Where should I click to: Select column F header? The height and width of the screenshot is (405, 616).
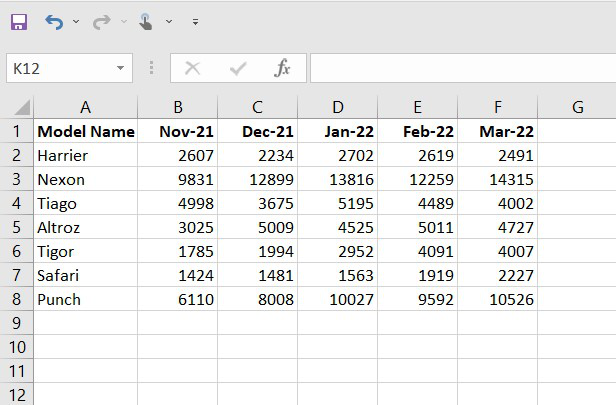498,107
